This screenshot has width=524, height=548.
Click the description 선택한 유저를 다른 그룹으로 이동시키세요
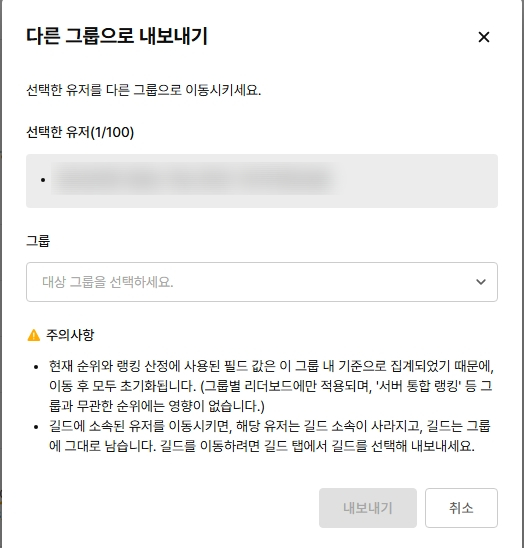pyautogui.click(x=144, y=90)
